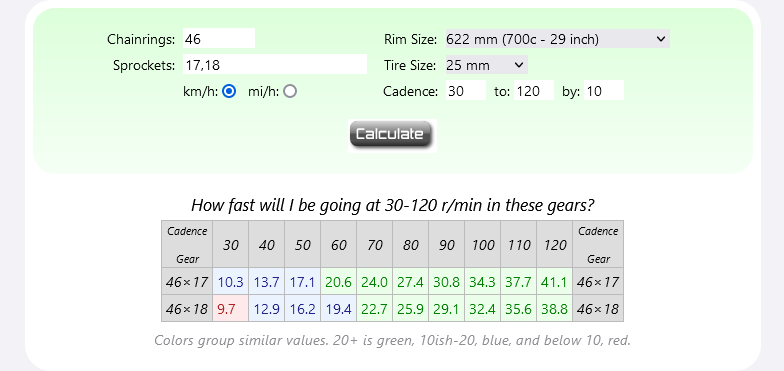Click the 41.1 cell in 46×17 row
Screen dimensions: 784x371
554,282
